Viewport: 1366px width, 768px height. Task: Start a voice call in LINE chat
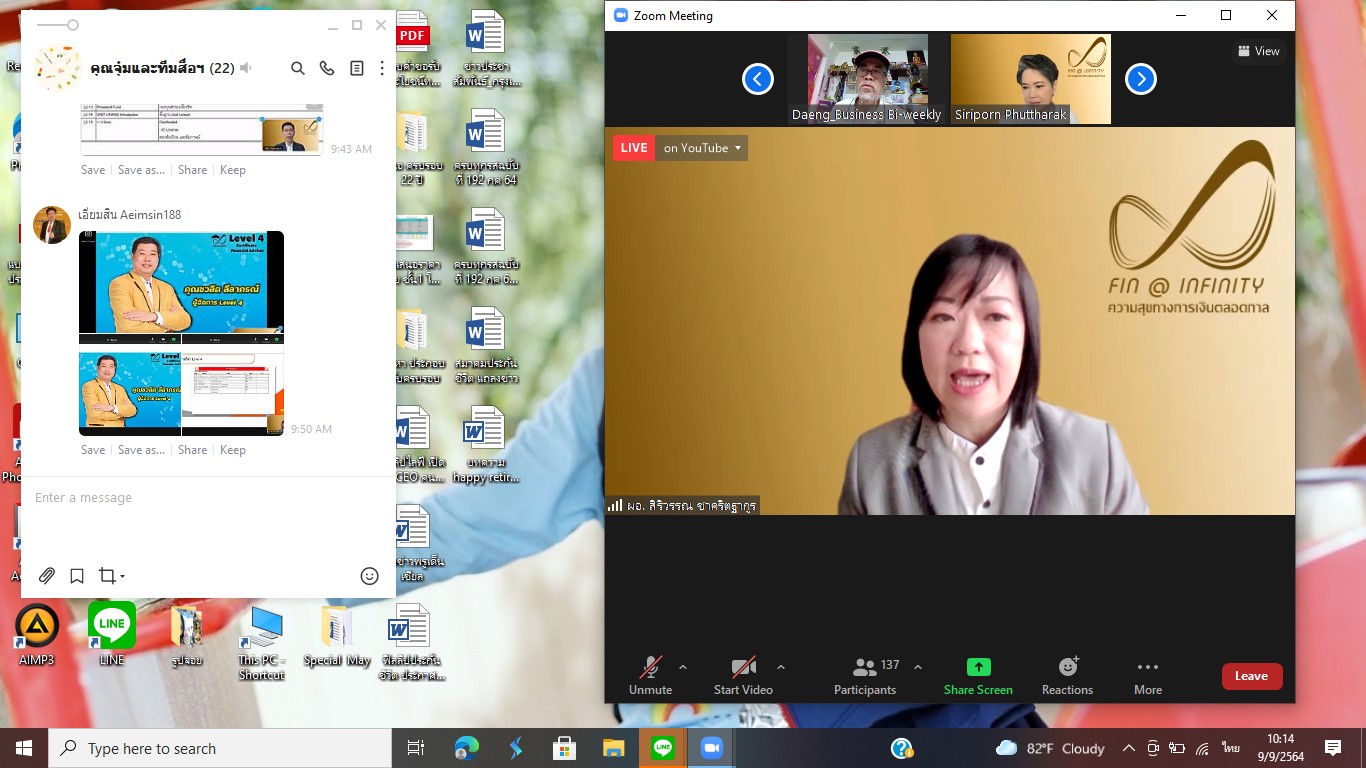327,68
